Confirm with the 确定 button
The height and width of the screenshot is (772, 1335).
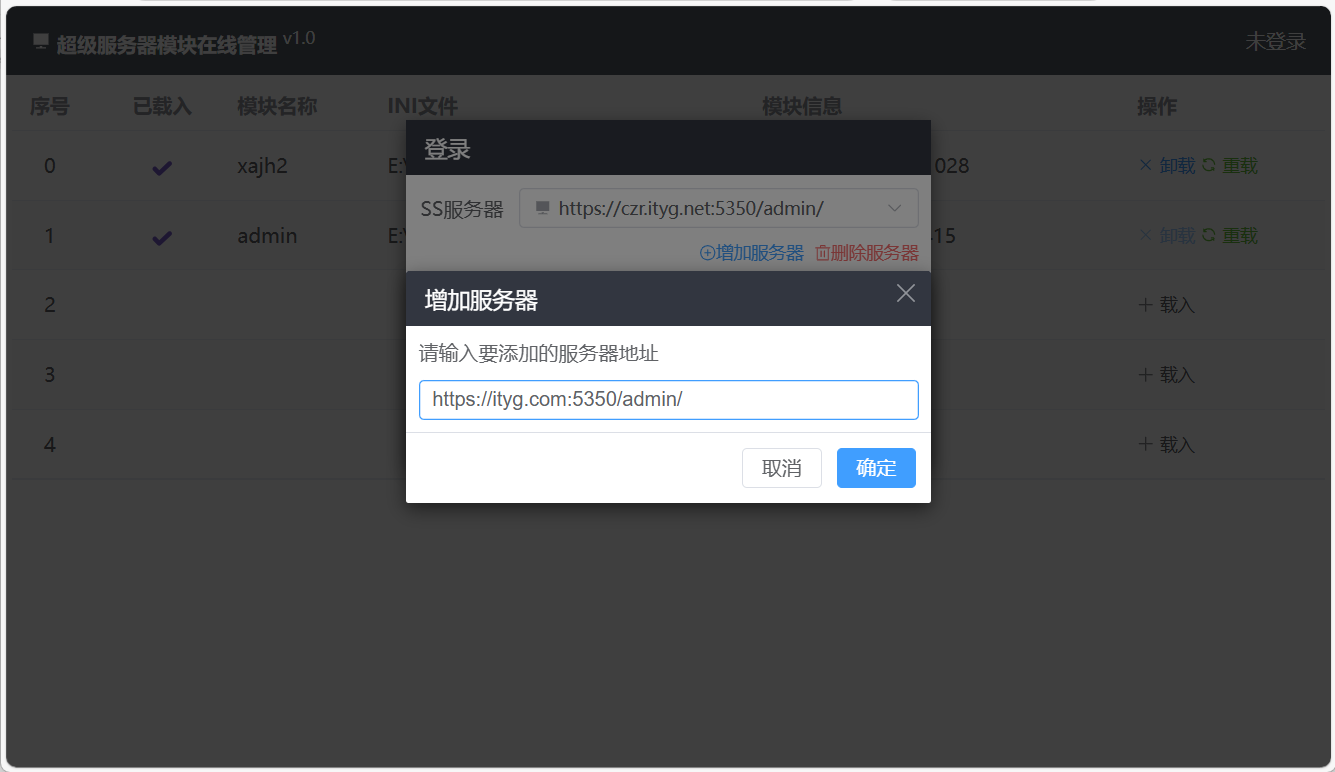[x=876, y=468]
